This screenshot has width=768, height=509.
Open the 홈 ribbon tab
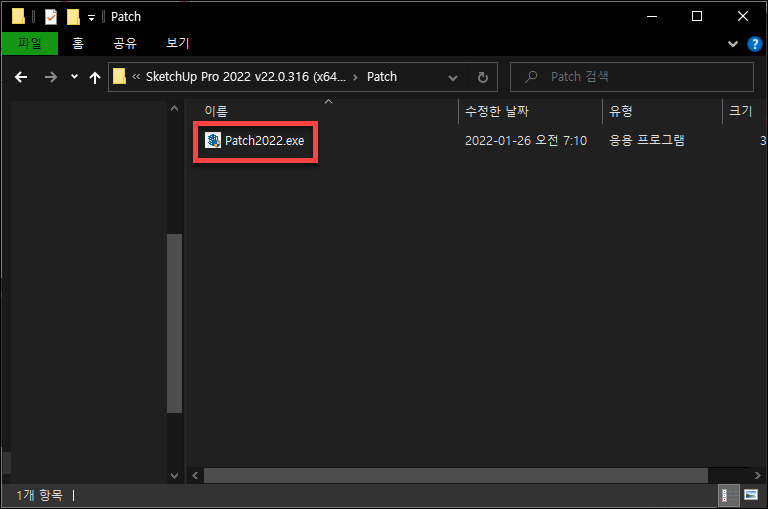[x=78, y=43]
